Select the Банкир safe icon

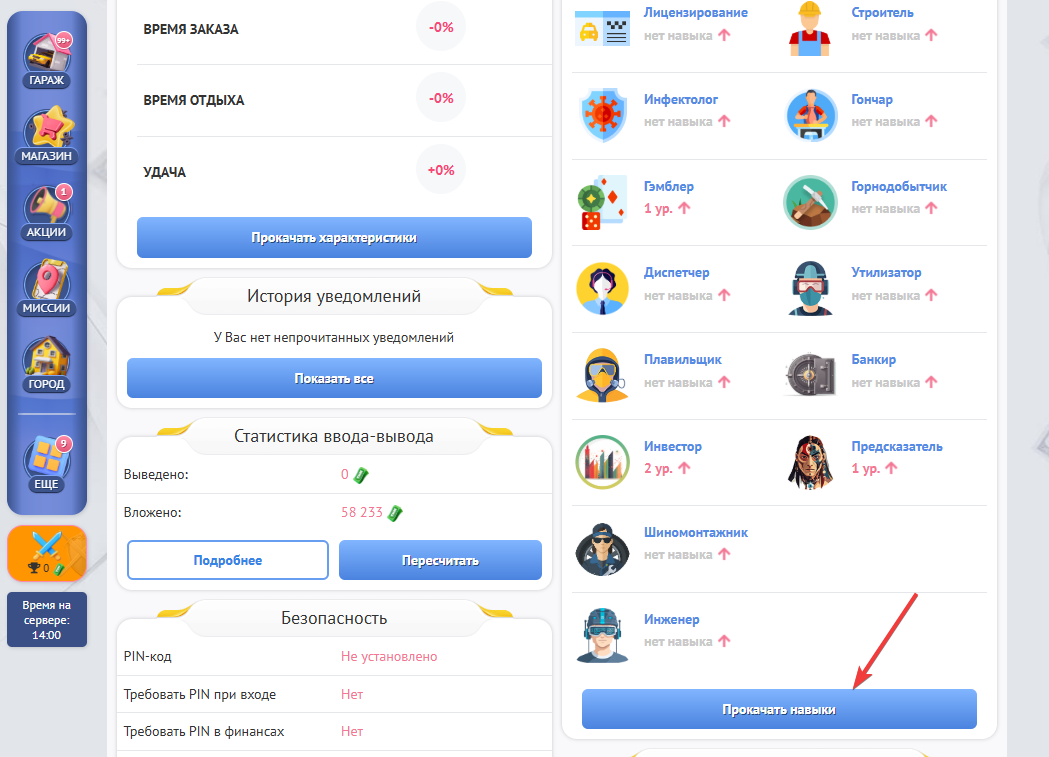coord(810,374)
